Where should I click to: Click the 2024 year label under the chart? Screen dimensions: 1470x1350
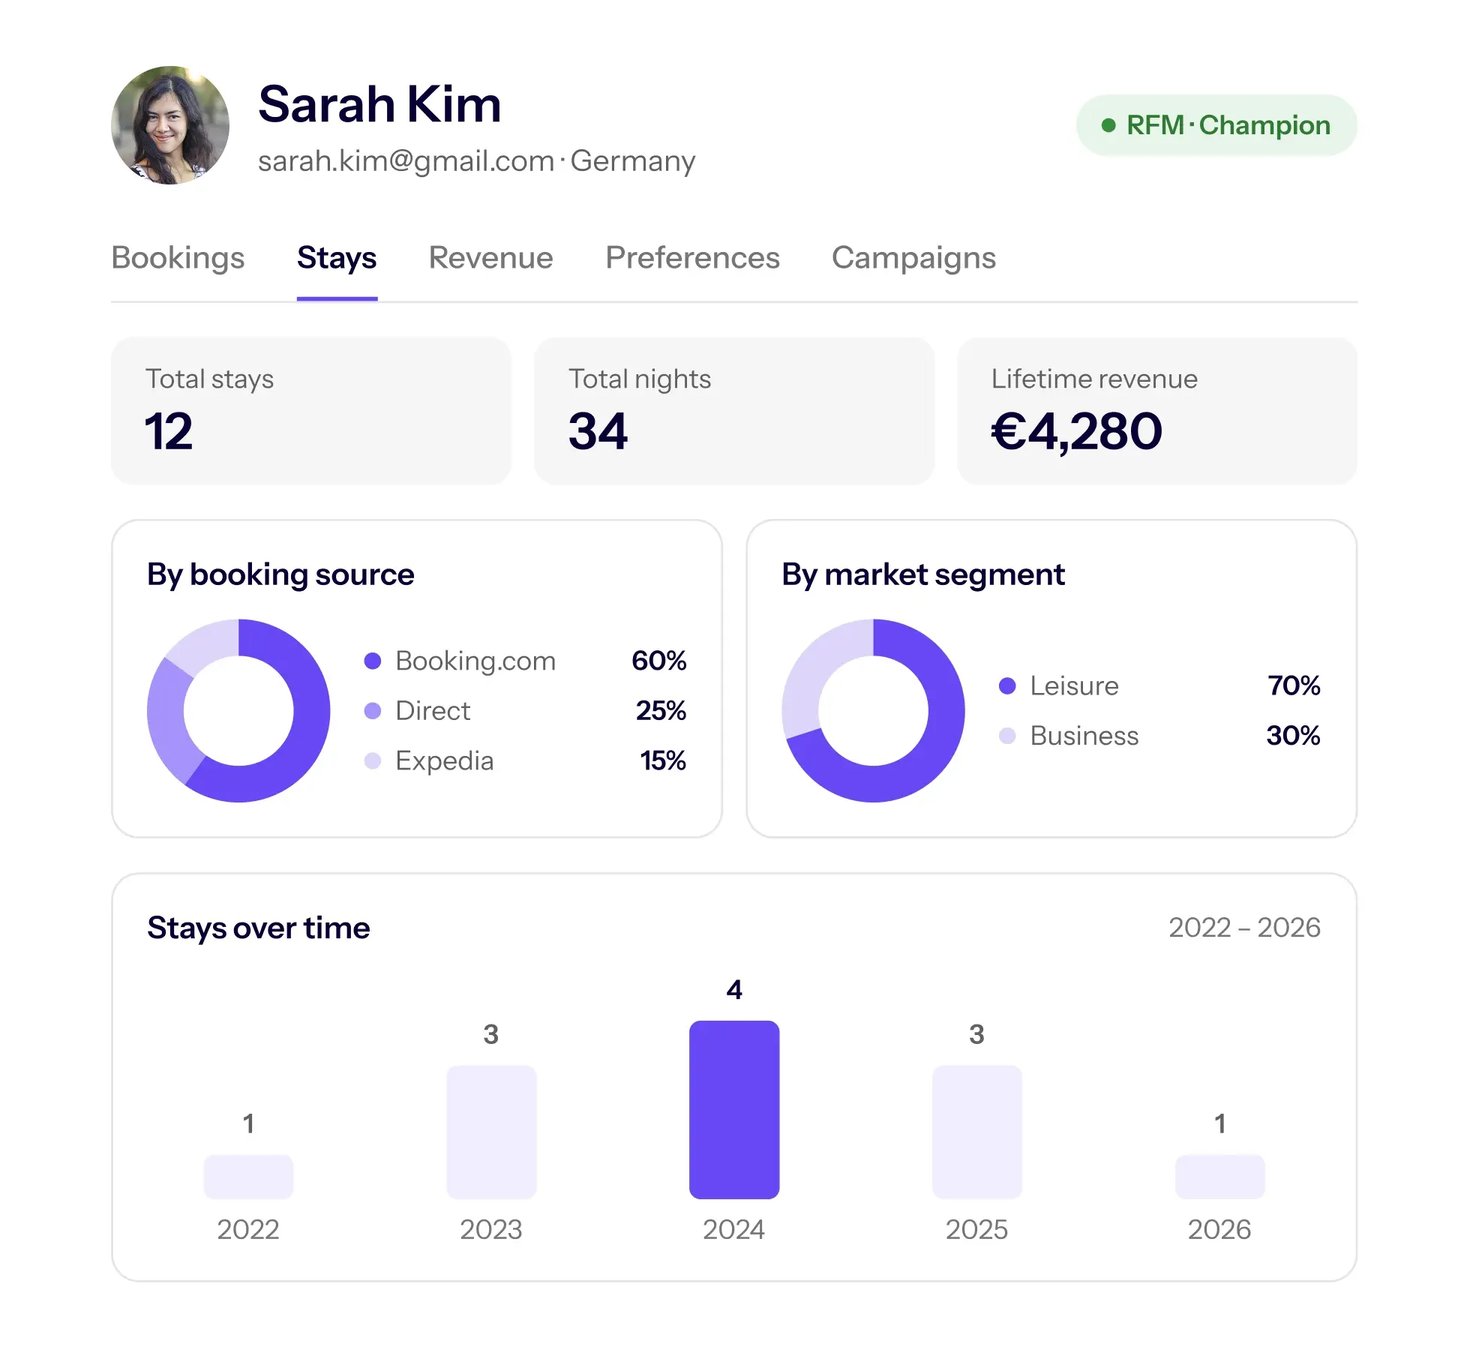734,1230
